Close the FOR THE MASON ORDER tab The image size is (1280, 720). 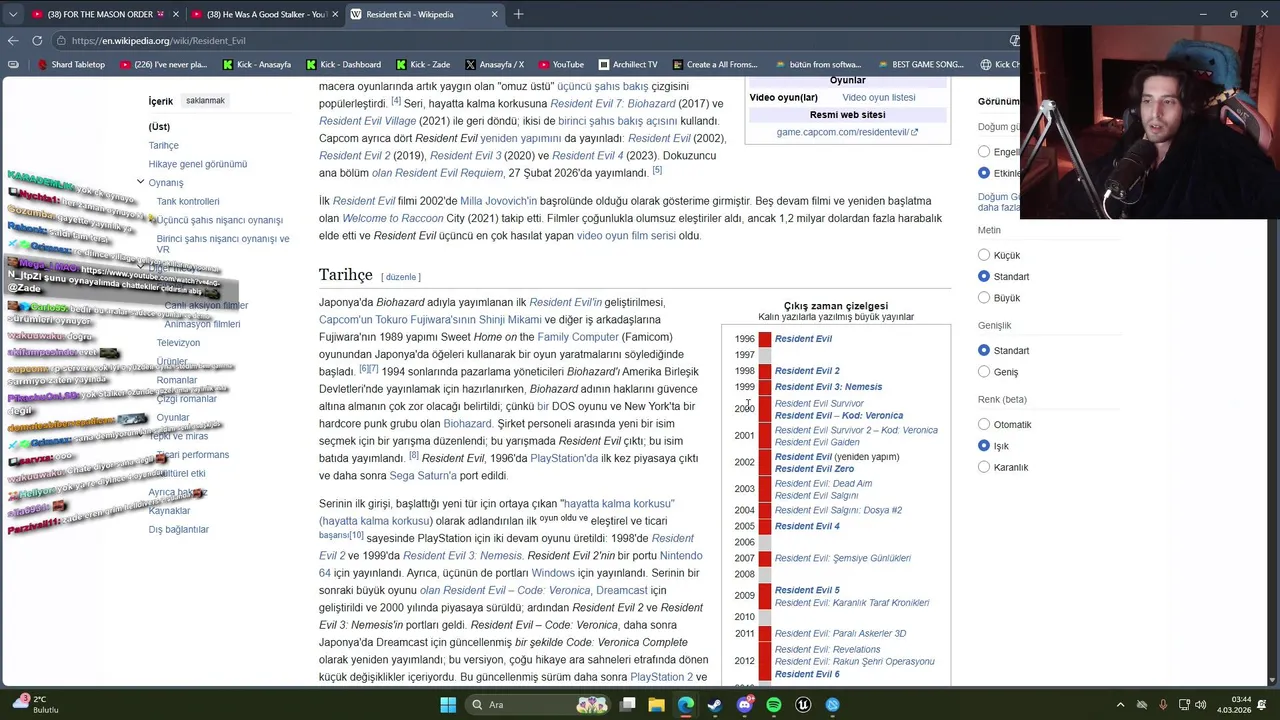coord(176,14)
